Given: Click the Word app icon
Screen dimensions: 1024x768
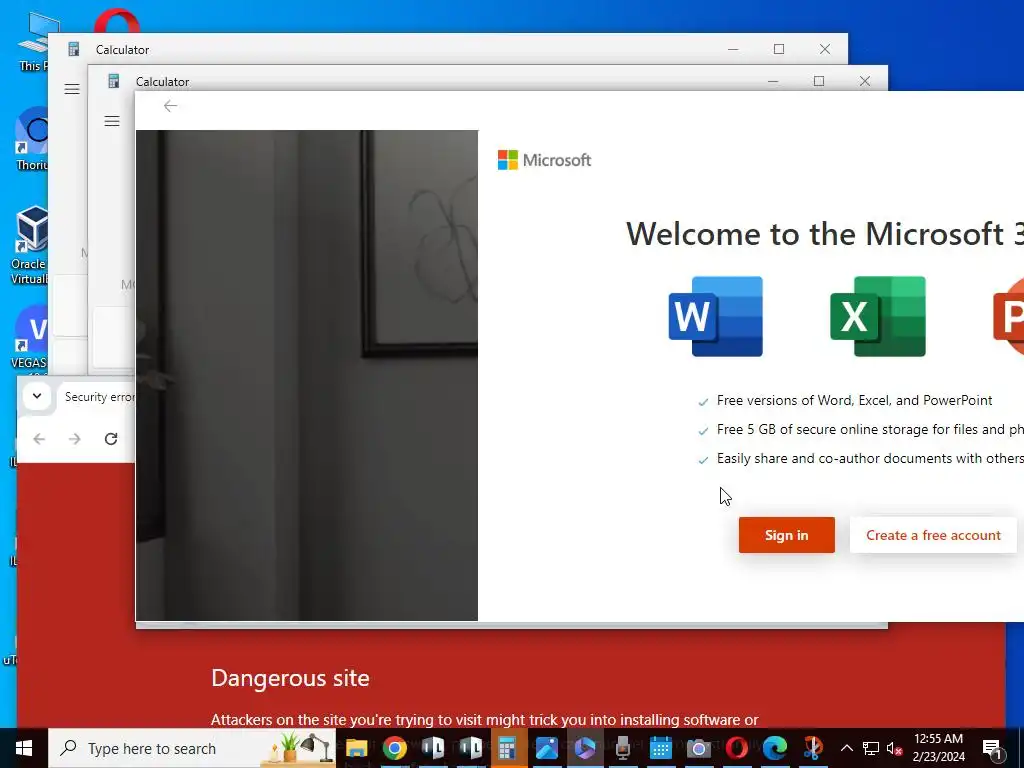Looking at the screenshot, I should click(x=716, y=316).
